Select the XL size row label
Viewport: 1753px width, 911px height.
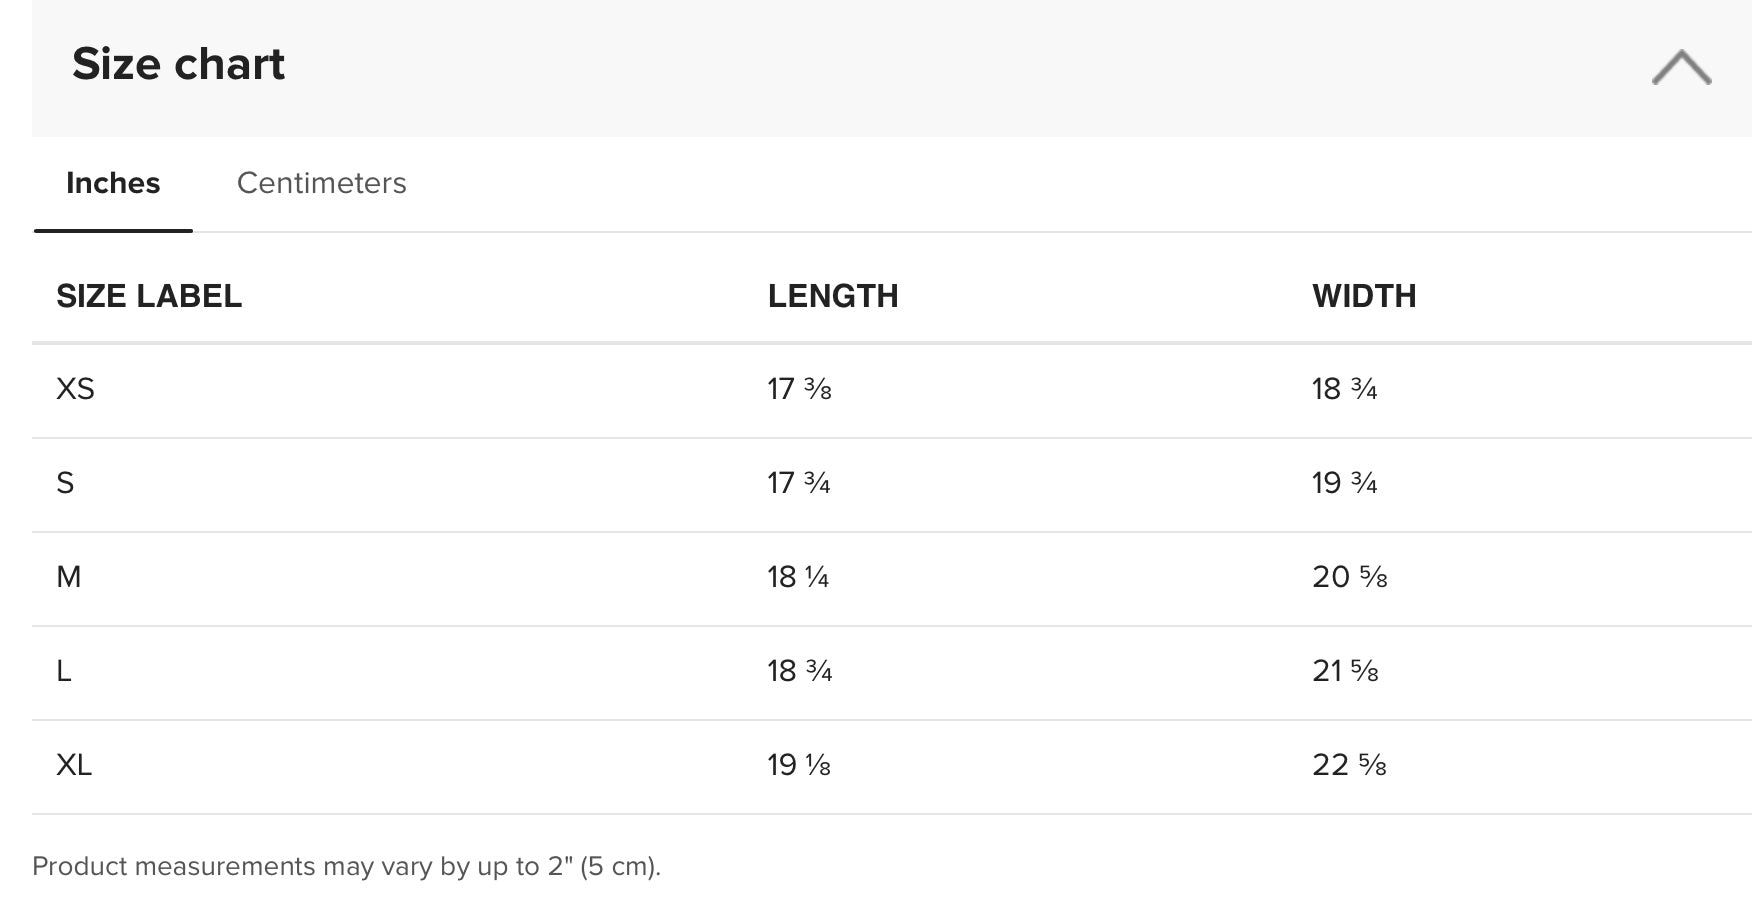pyautogui.click(x=74, y=765)
